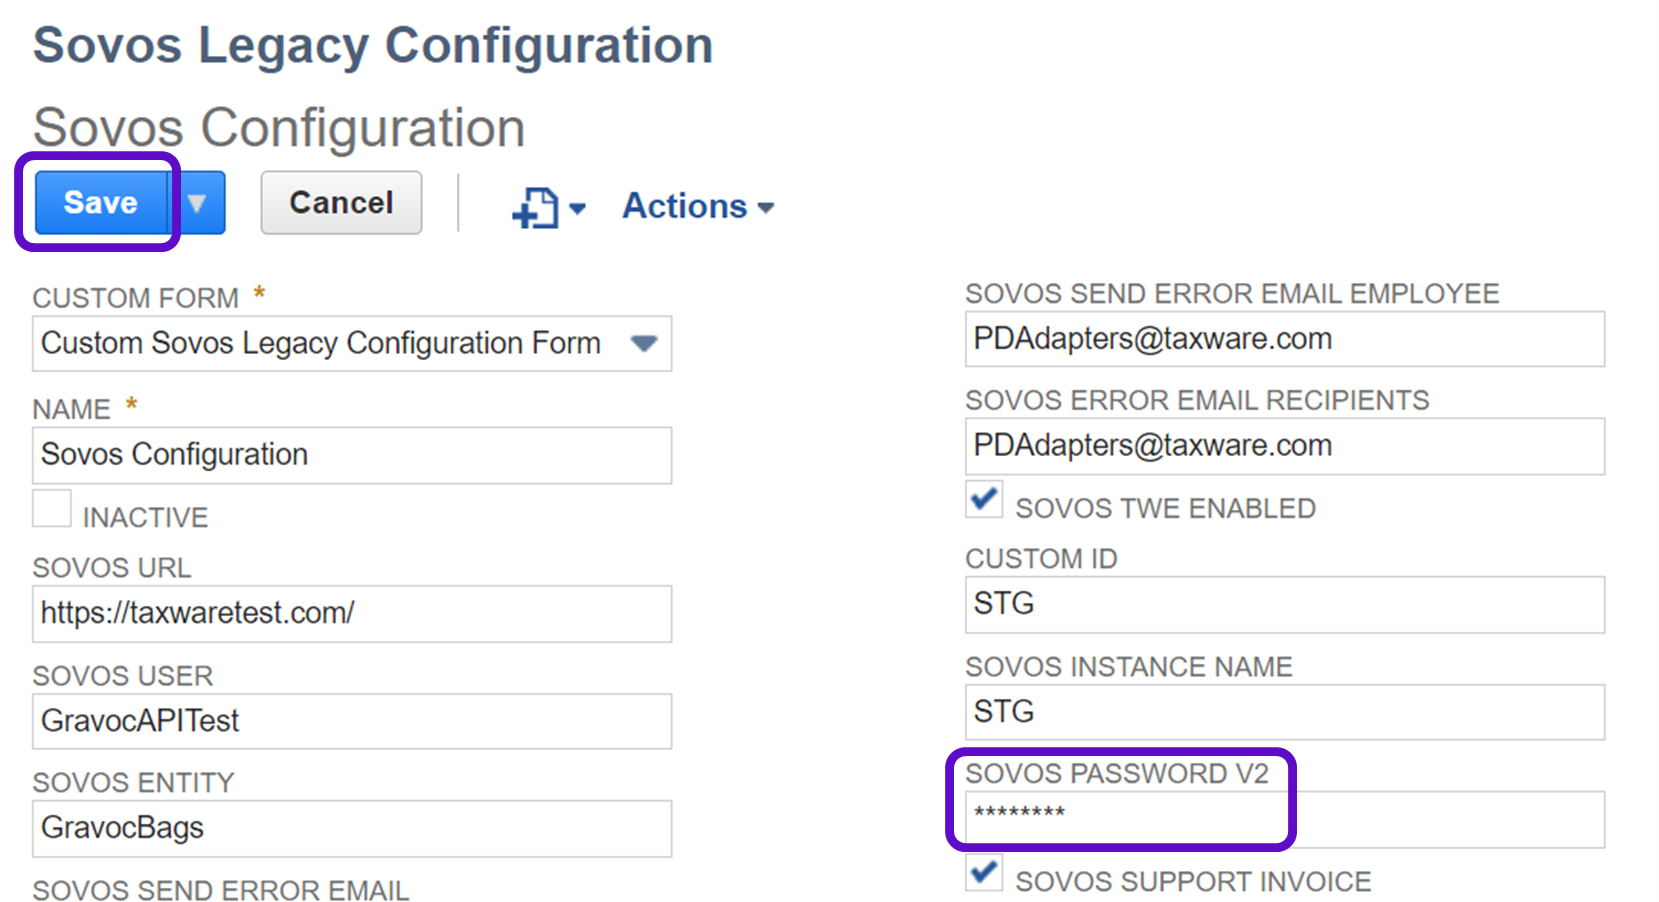Click the Sovos Password V2 field
Image resolution: width=1659 pixels, height=902 pixels.
(x=1284, y=819)
